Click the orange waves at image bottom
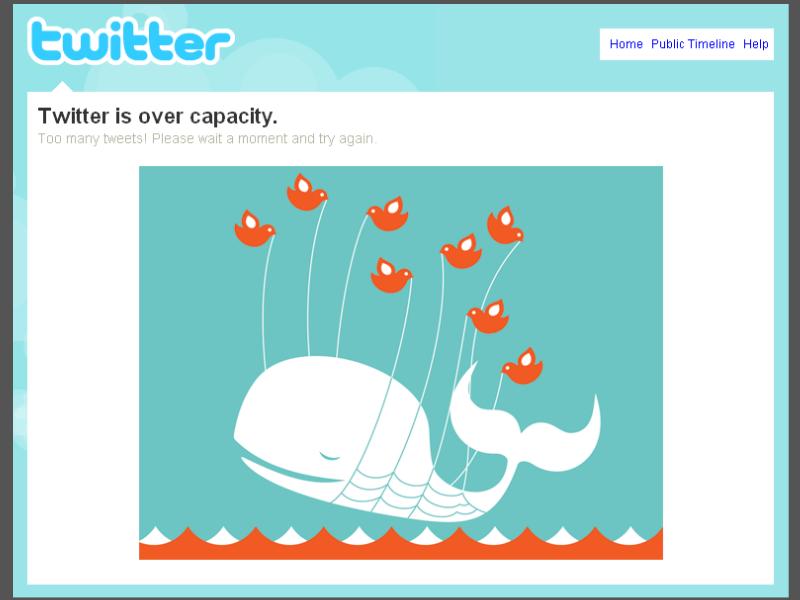Image resolution: width=800 pixels, height=600 pixels. [x=401, y=545]
